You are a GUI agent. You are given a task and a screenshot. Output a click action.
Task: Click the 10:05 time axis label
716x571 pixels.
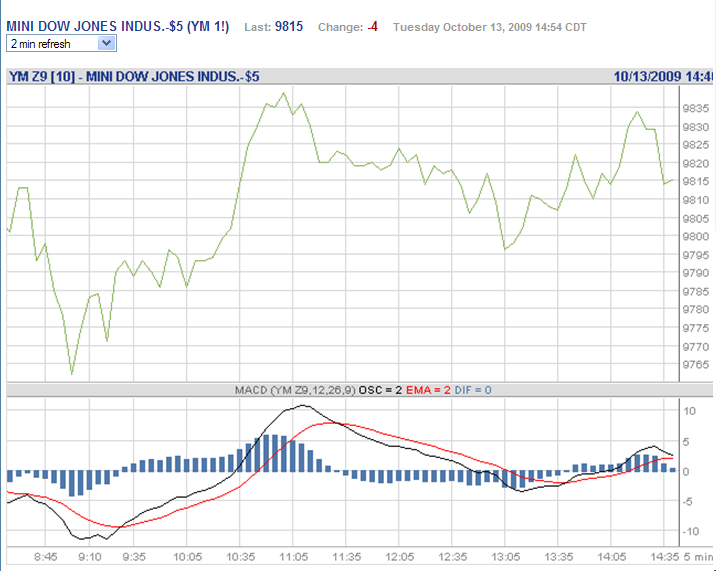[187, 557]
